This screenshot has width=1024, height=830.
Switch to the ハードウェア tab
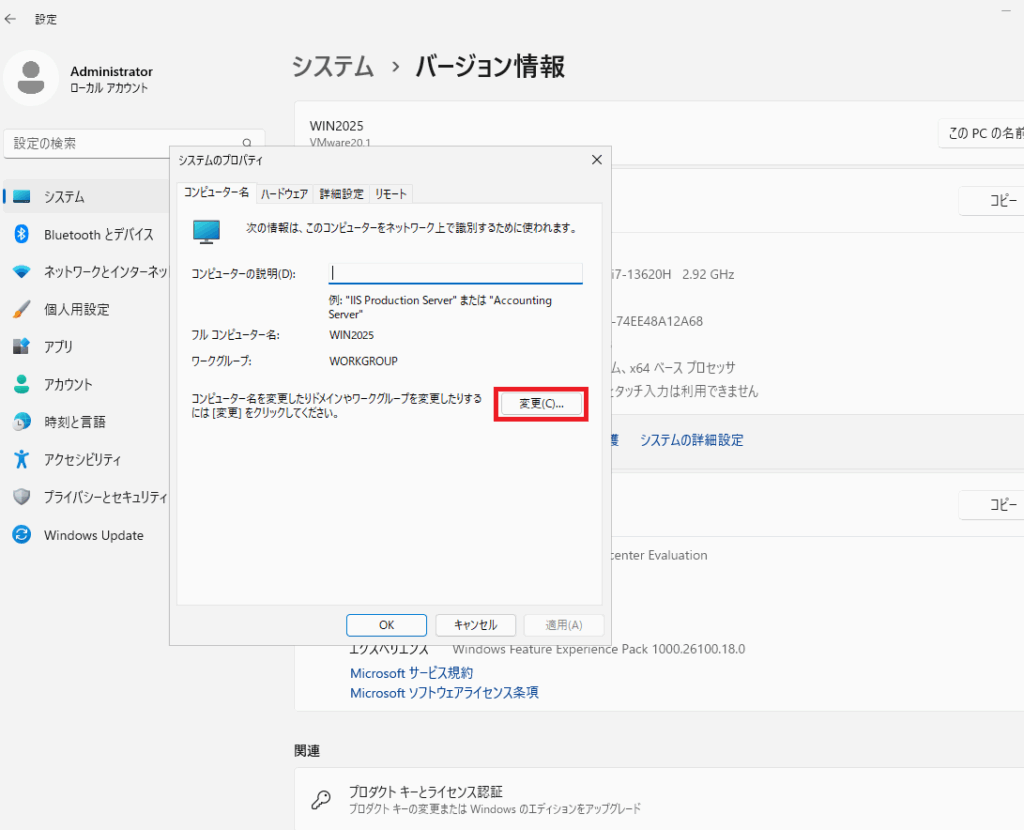coord(284,194)
